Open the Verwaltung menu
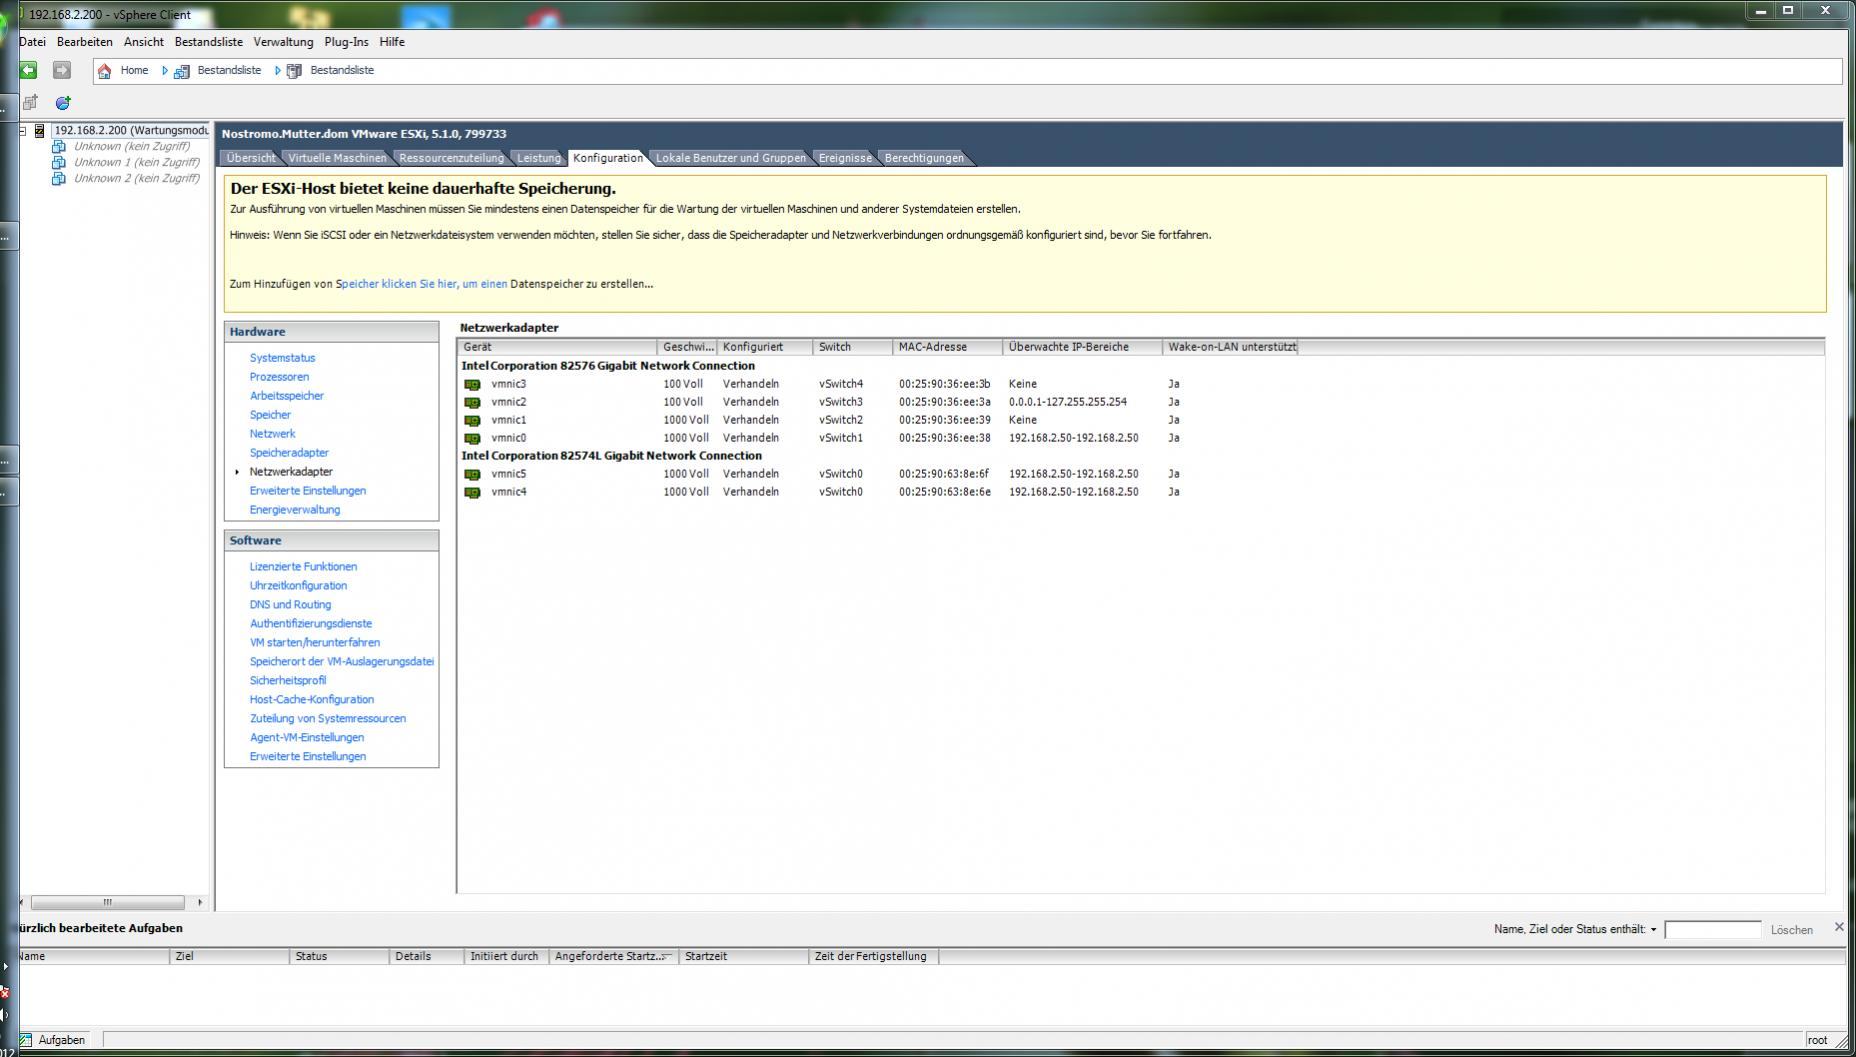Image resolution: width=1856 pixels, height=1057 pixels. [x=283, y=42]
